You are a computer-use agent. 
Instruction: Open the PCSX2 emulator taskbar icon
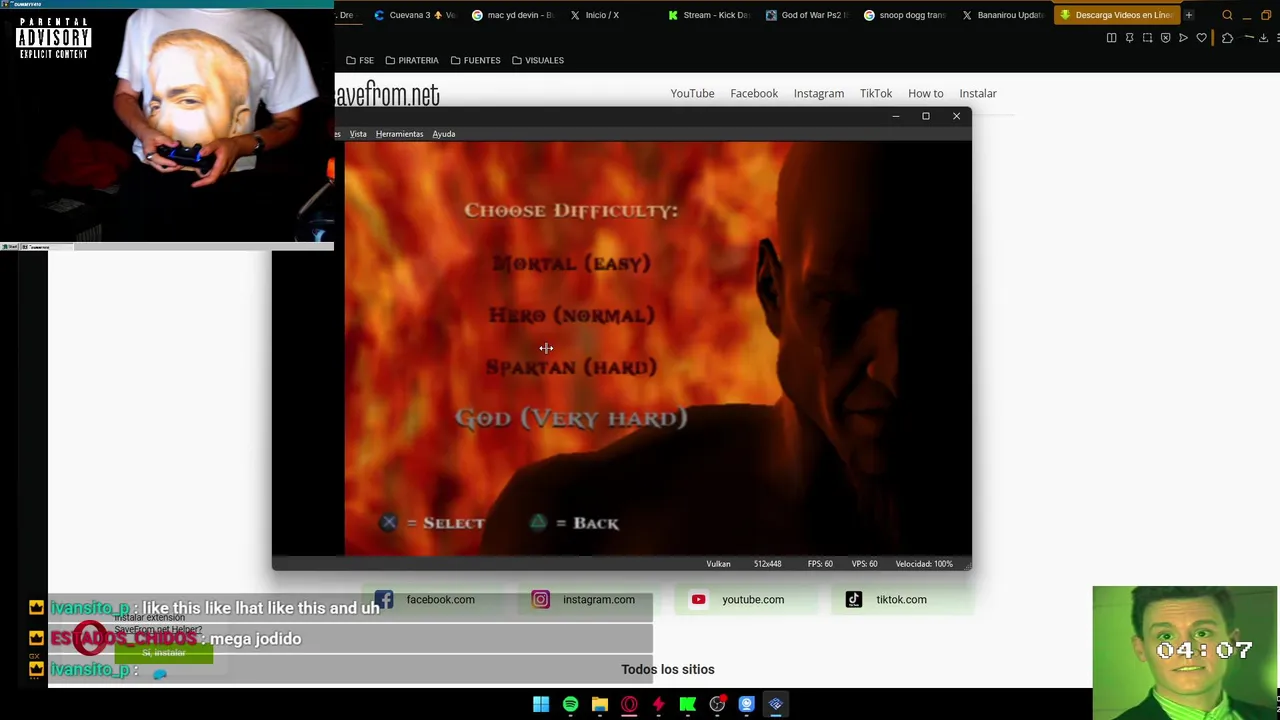[776, 704]
